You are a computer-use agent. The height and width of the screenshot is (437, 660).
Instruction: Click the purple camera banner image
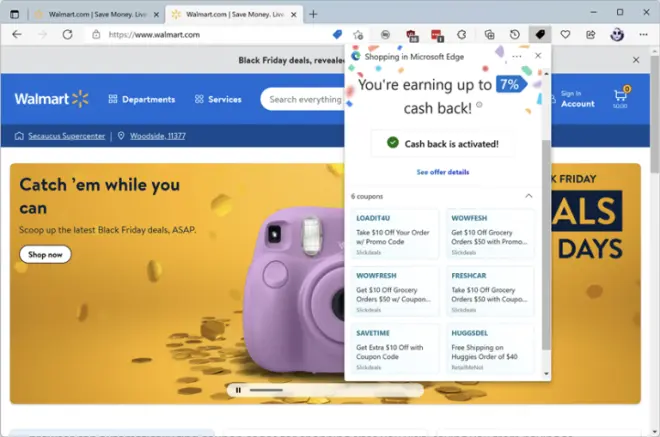coord(295,290)
